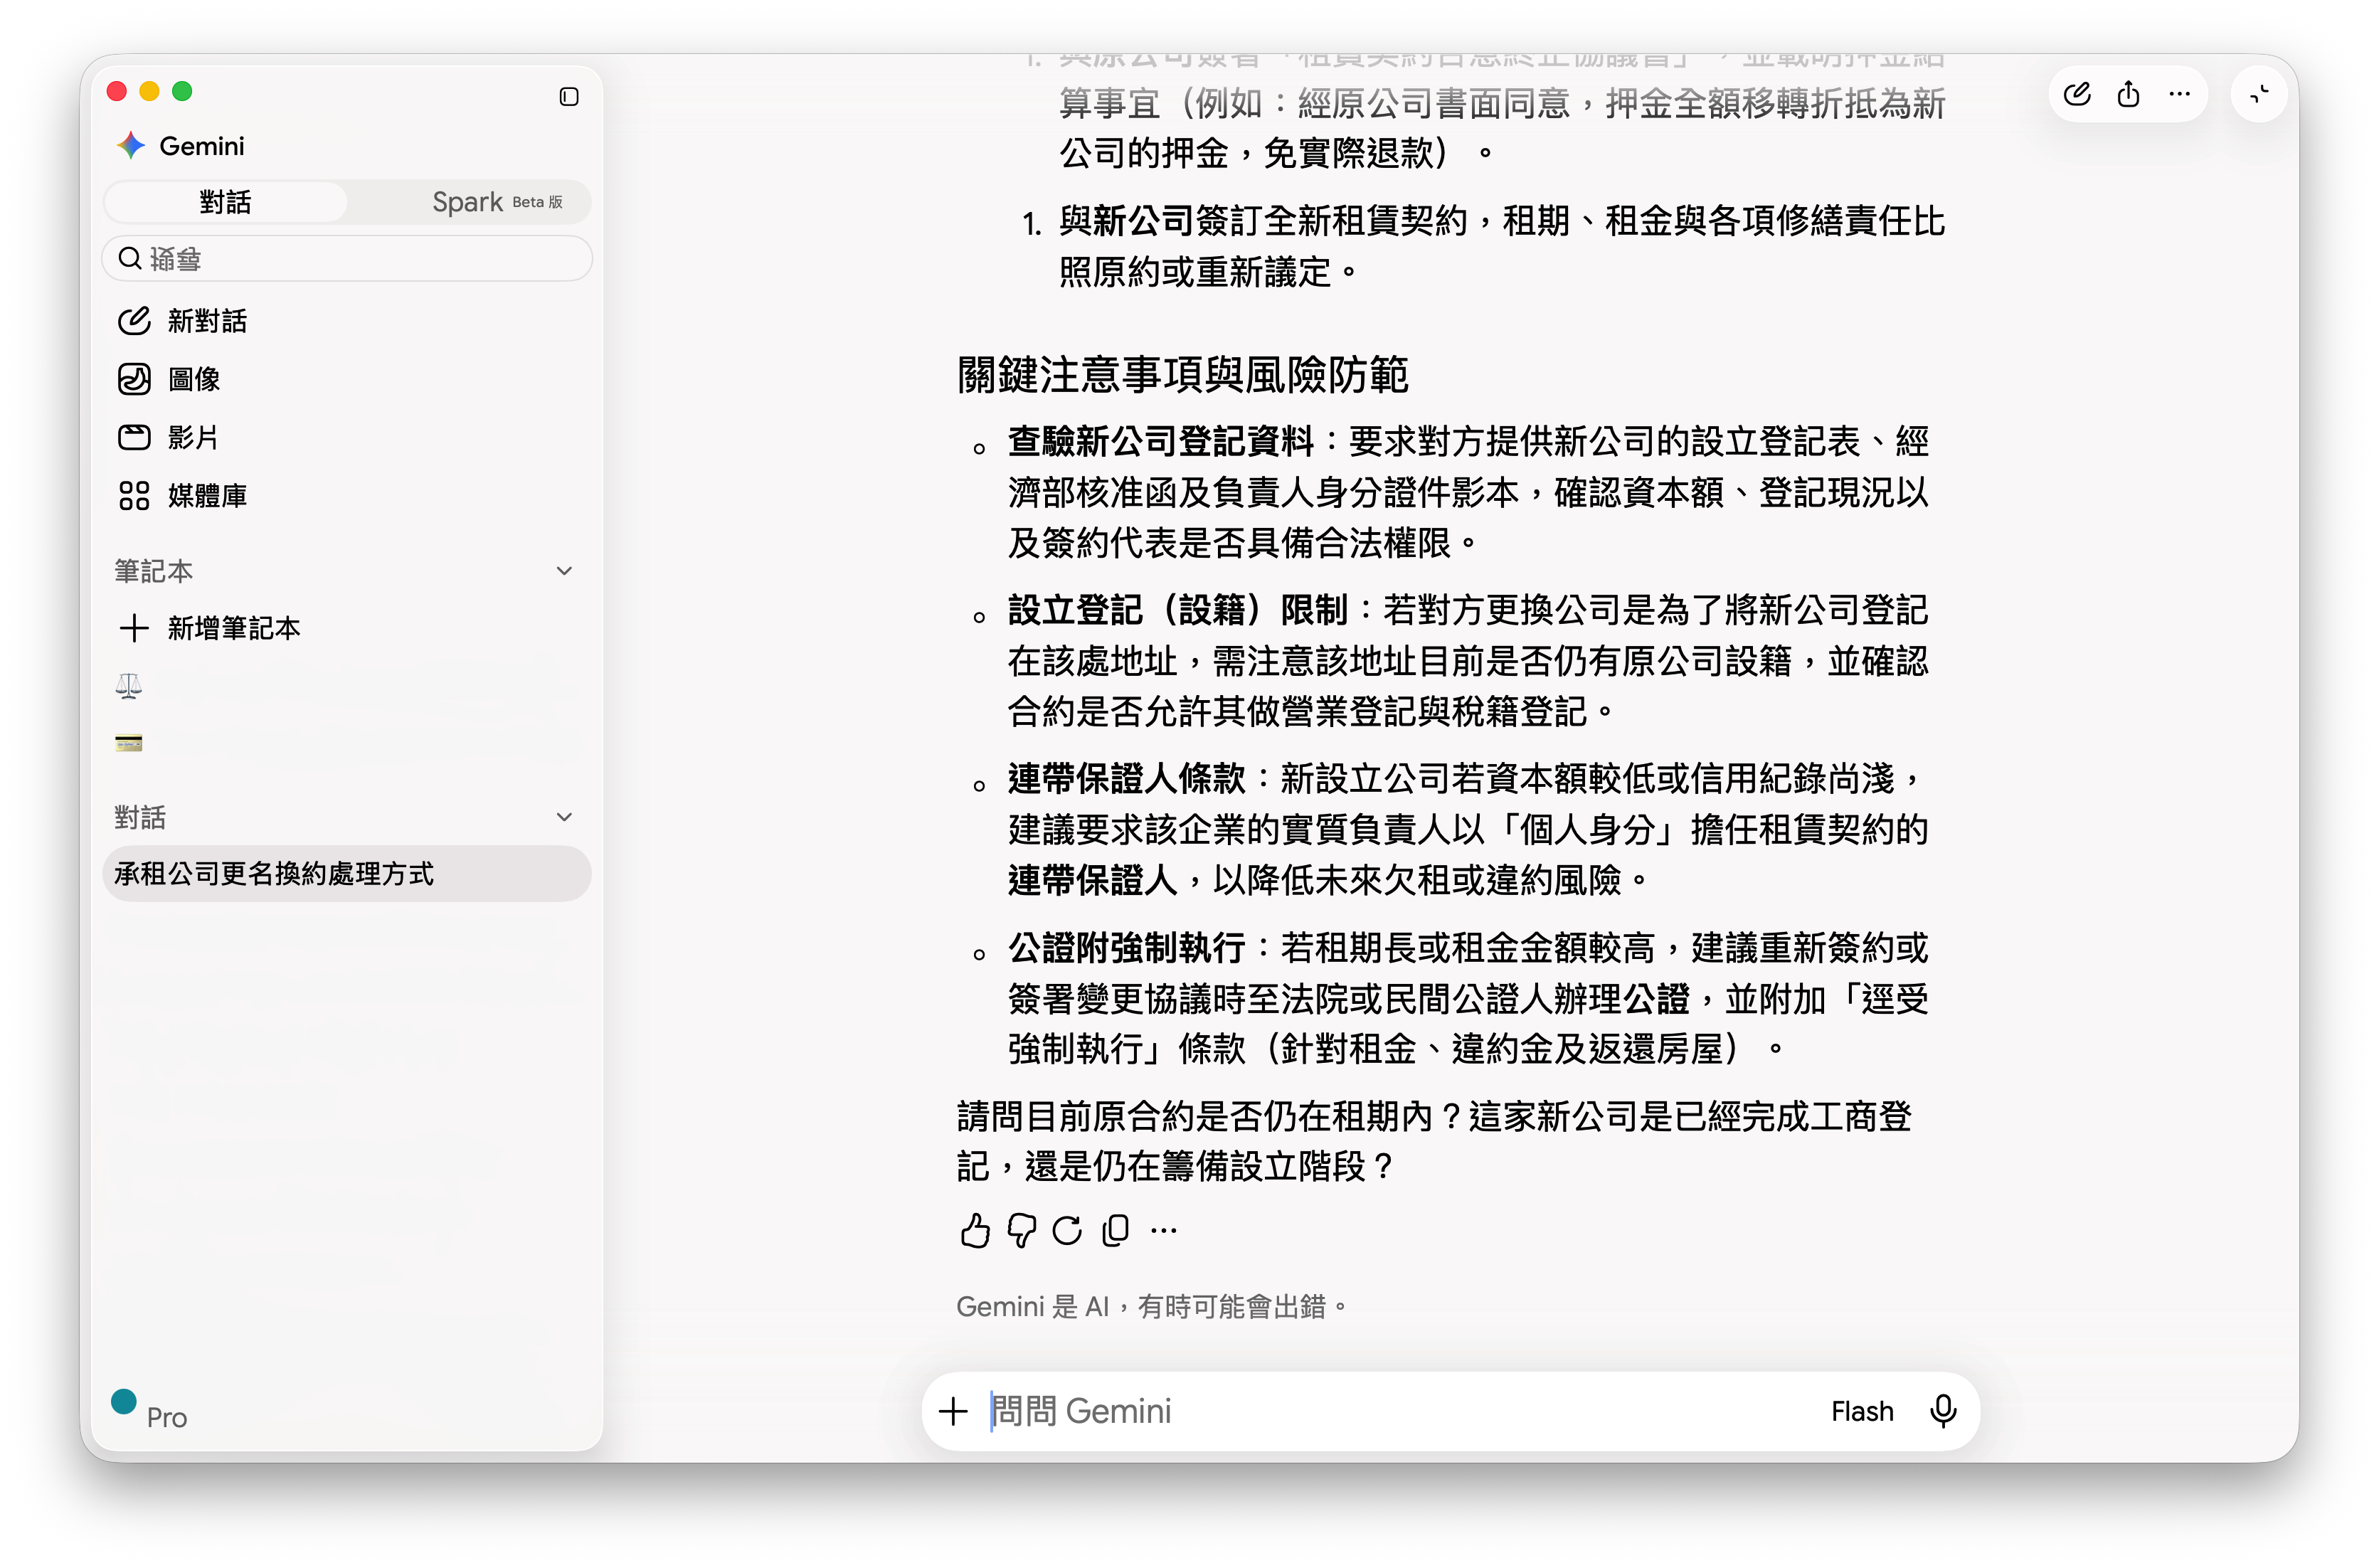Focus the sidebar search field
Image resolution: width=2379 pixels, height=1568 pixels.
(346, 259)
